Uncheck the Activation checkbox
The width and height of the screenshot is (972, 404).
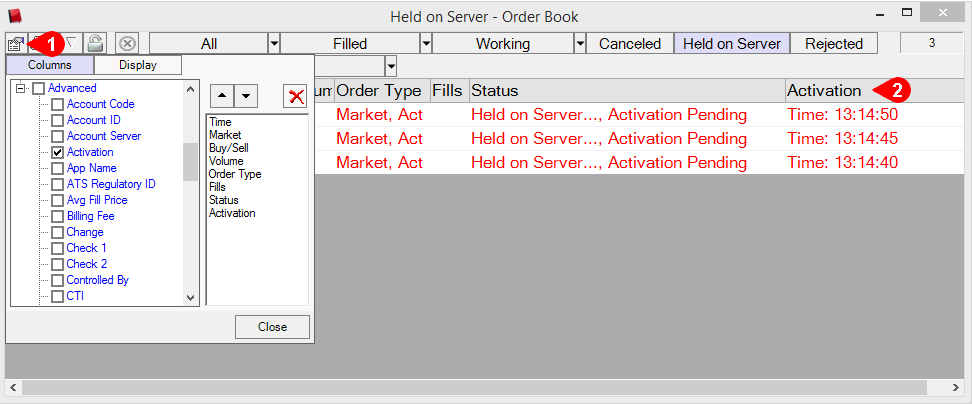[58, 152]
